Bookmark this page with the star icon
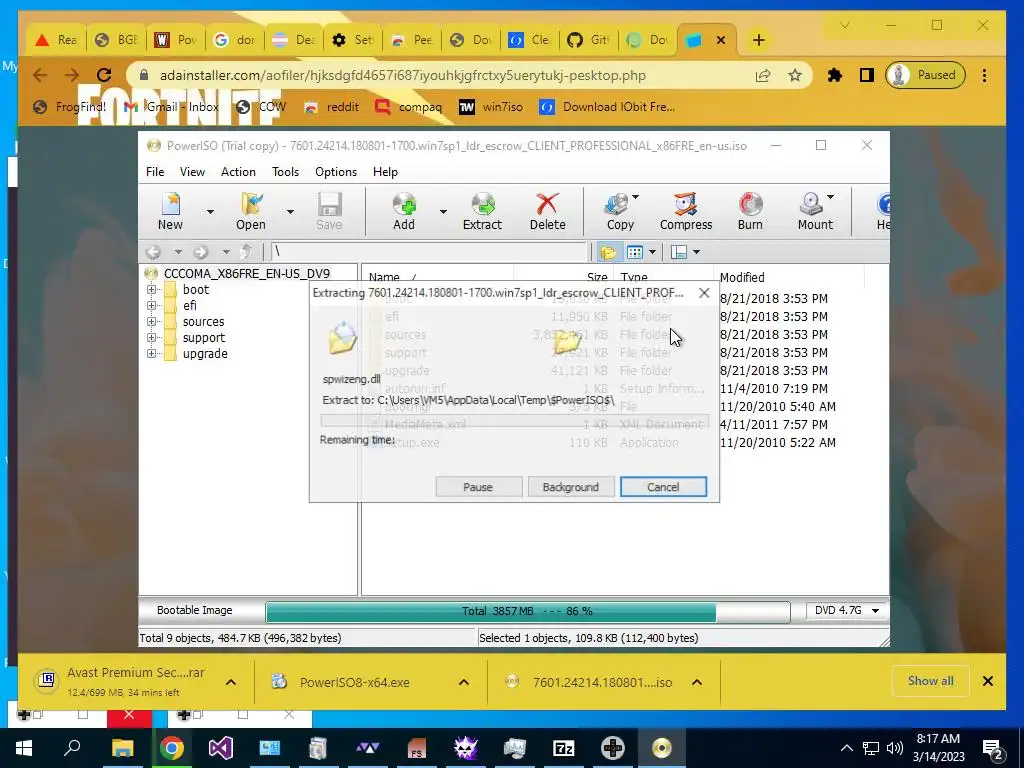1024x768 pixels. [794, 75]
